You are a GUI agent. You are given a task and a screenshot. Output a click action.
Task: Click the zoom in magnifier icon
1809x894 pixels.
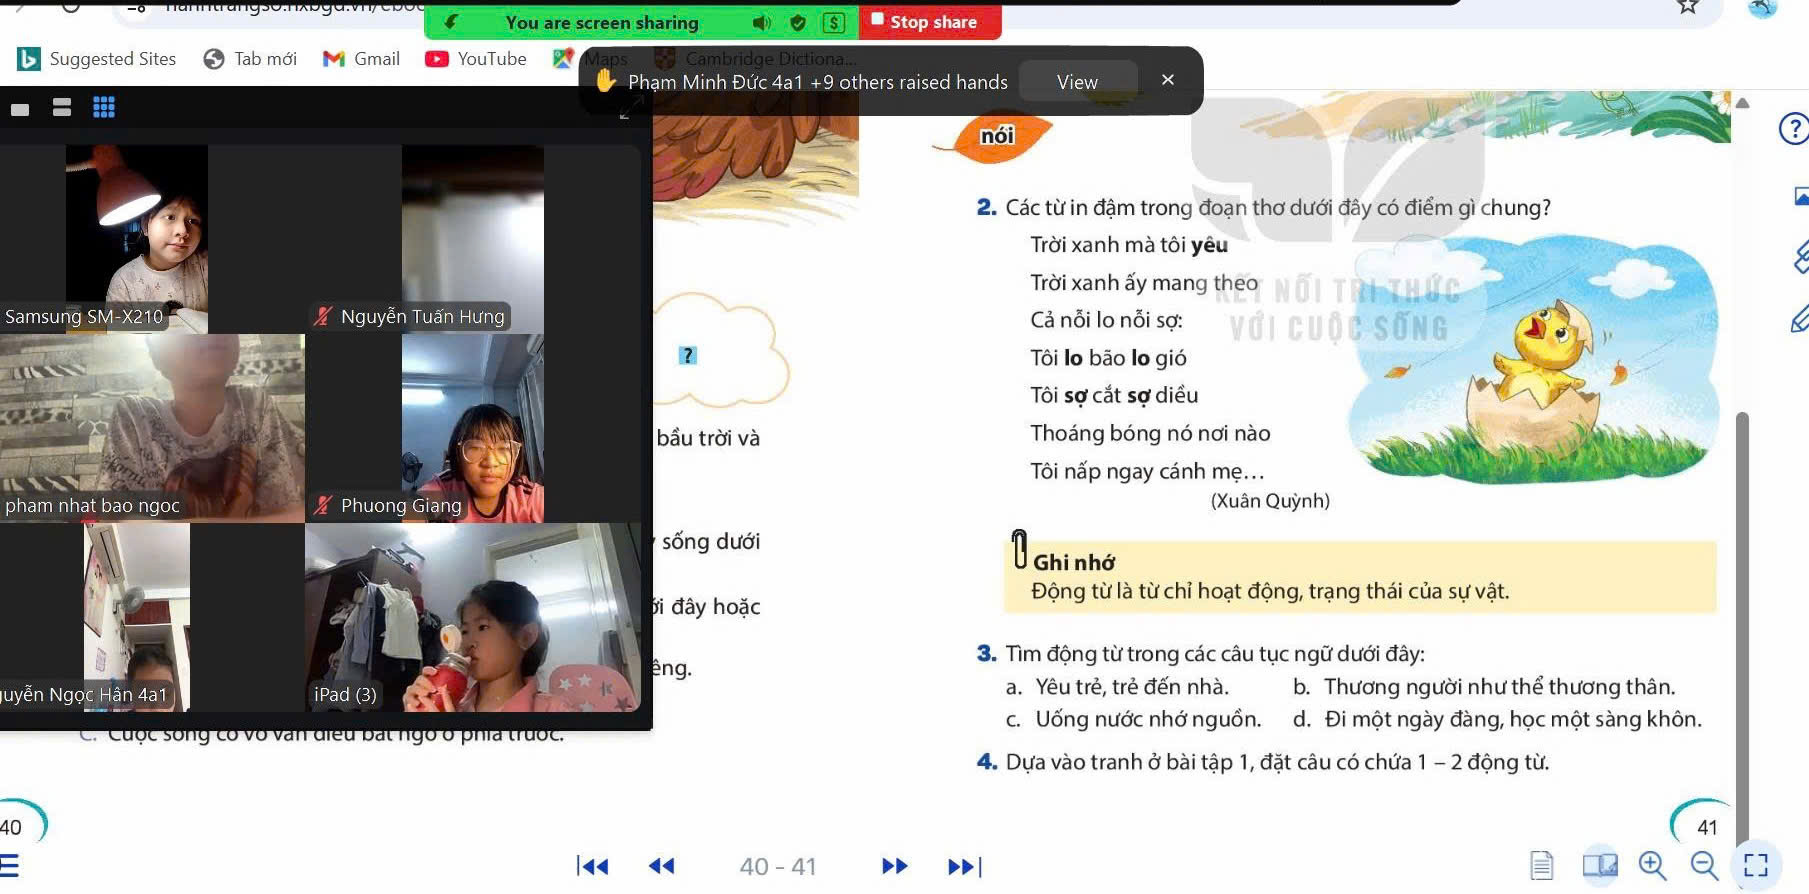pyautogui.click(x=1652, y=865)
